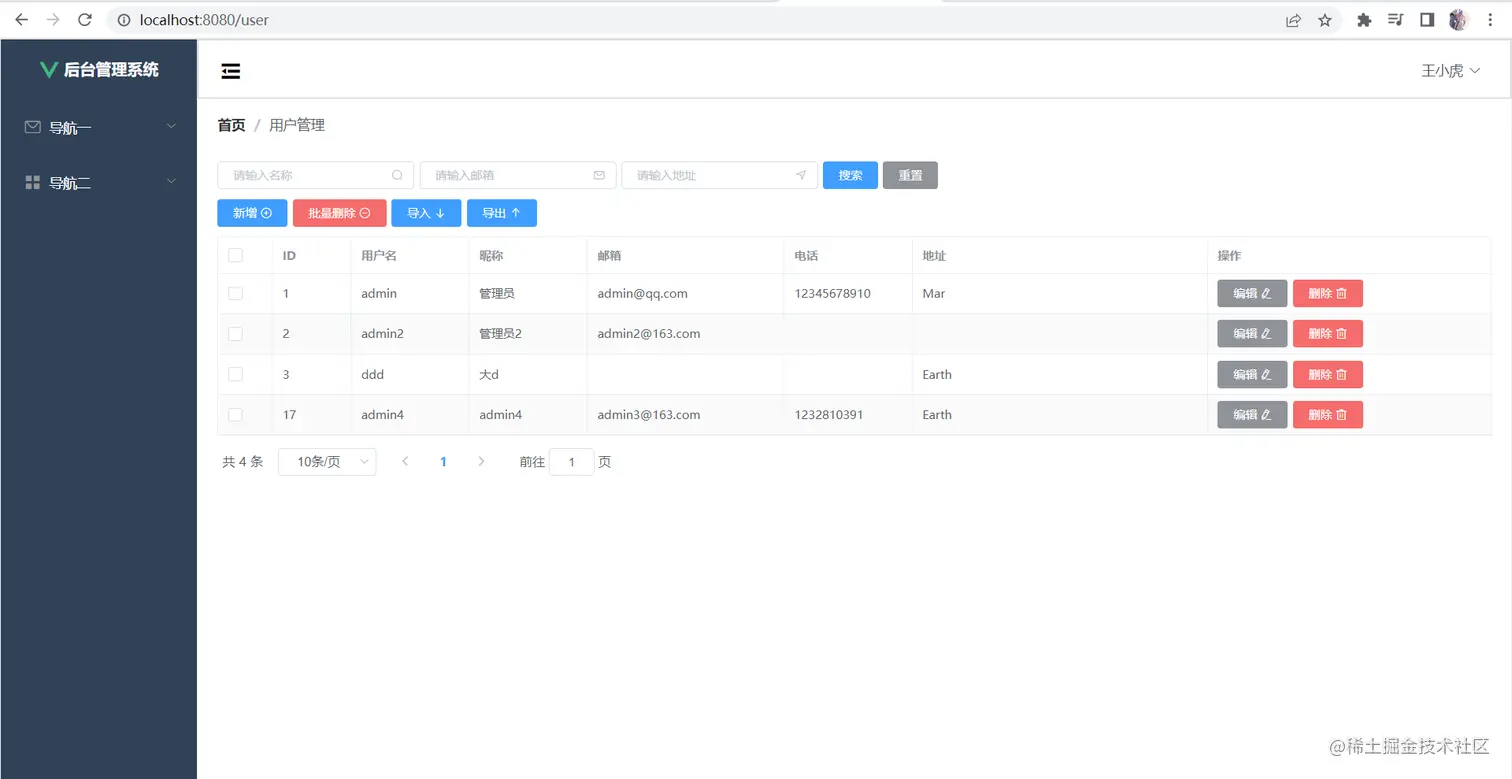The image size is (1512, 779).
Task: Check the row checkbox for user admin2
Action: [x=235, y=334]
